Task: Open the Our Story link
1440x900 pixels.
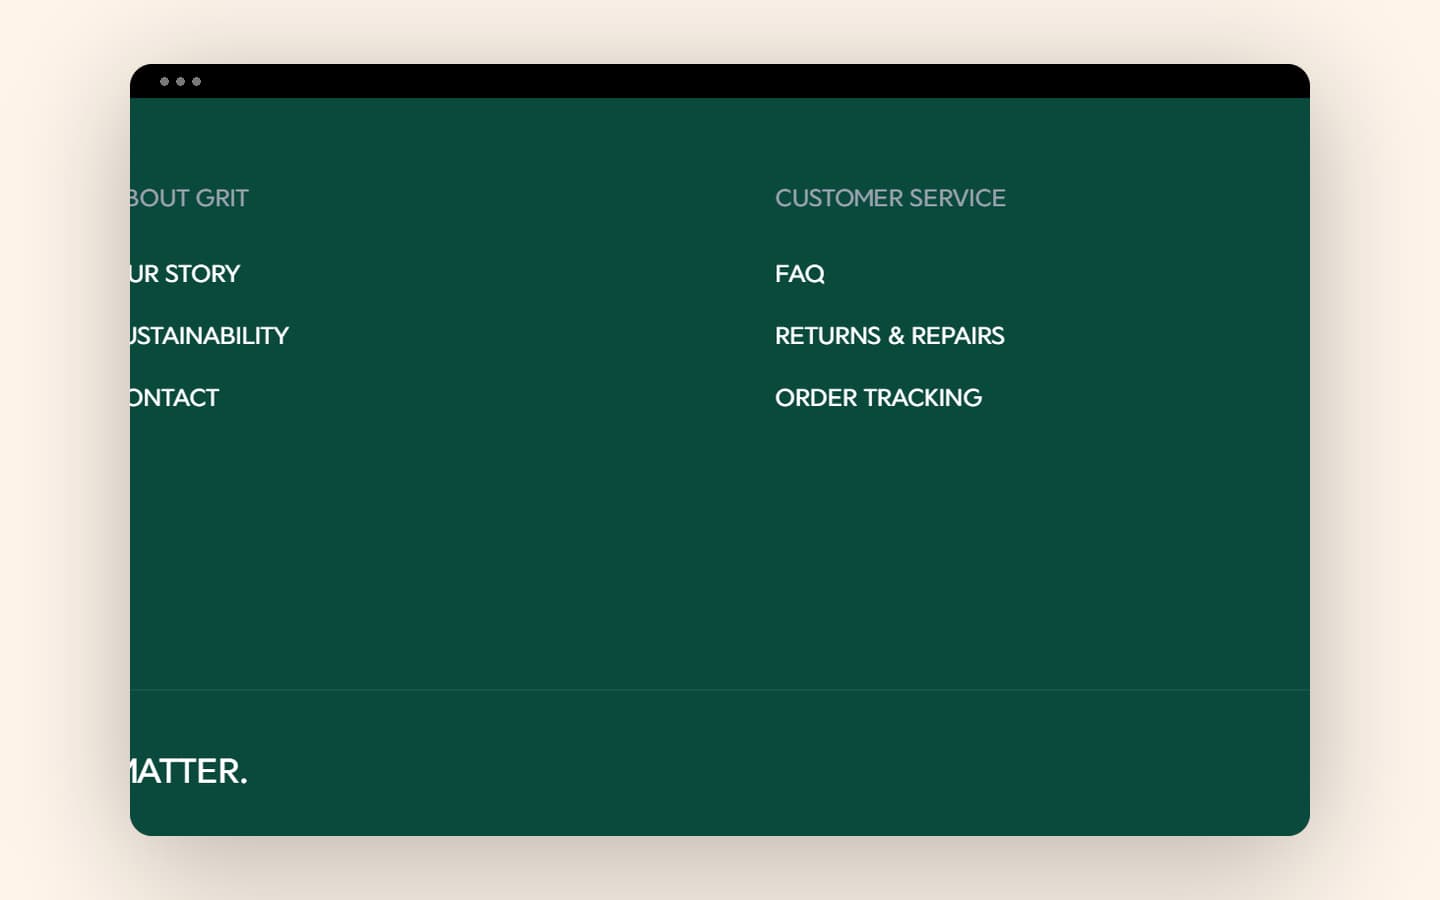Action: coord(185,274)
